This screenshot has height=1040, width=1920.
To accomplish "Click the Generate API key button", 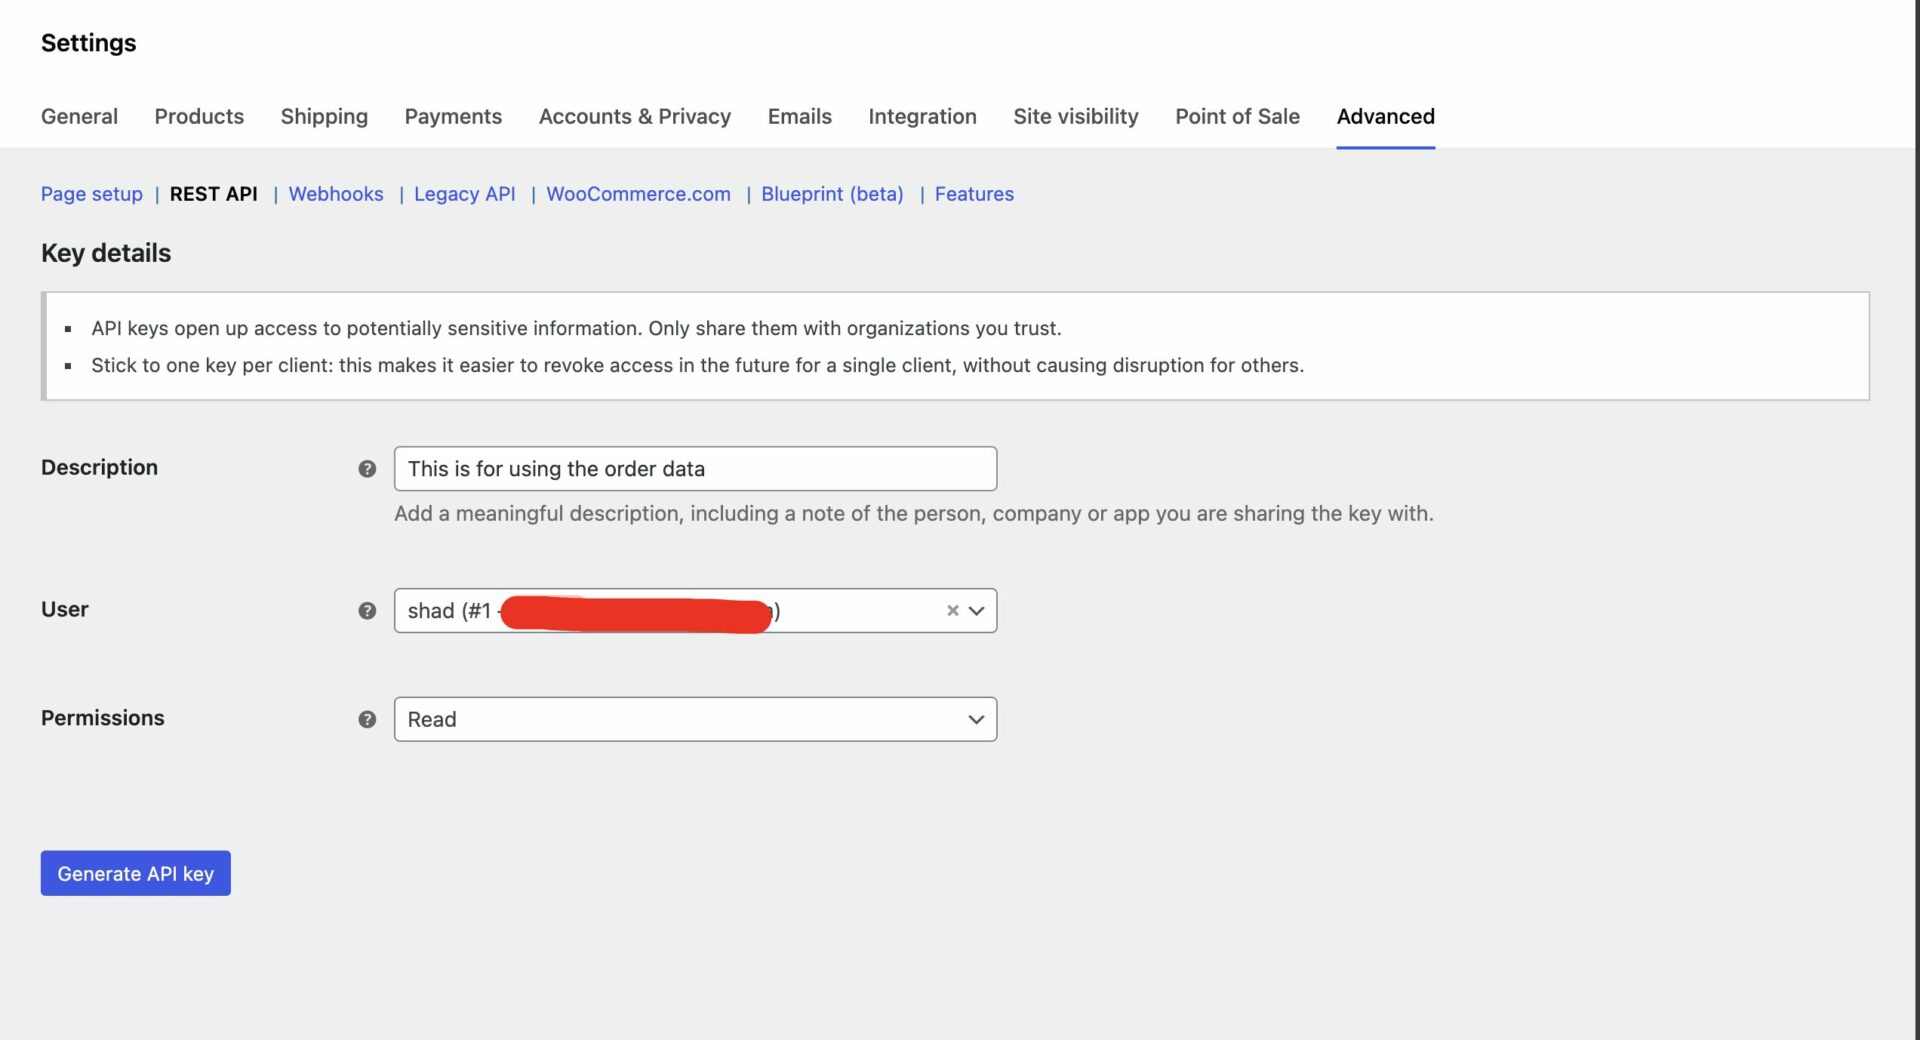I will click(135, 873).
